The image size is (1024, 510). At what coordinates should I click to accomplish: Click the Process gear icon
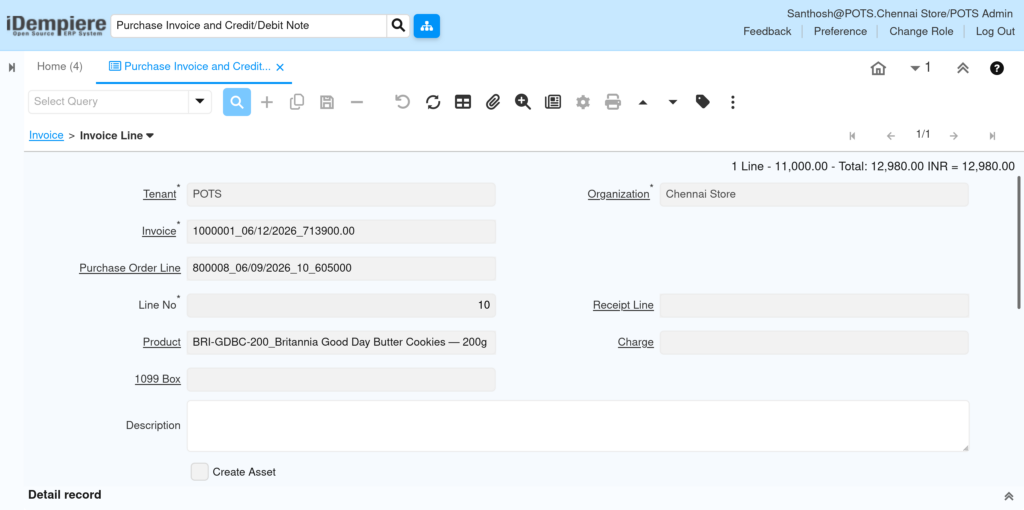(x=583, y=102)
